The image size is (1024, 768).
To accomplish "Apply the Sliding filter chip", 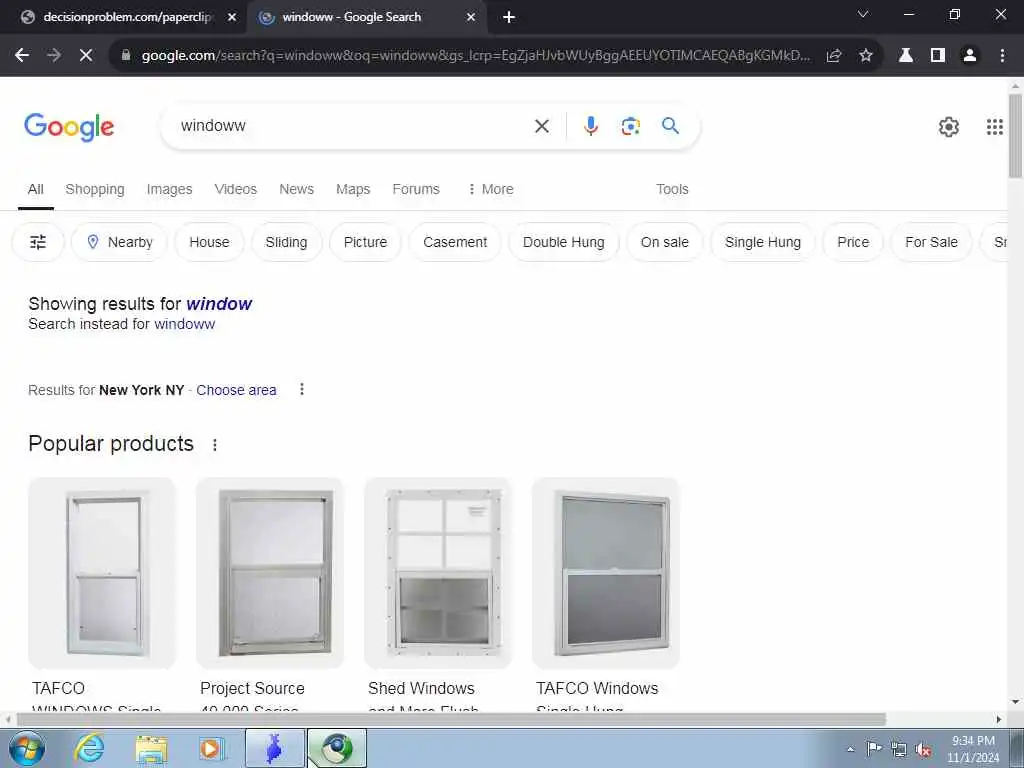I will [286, 242].
